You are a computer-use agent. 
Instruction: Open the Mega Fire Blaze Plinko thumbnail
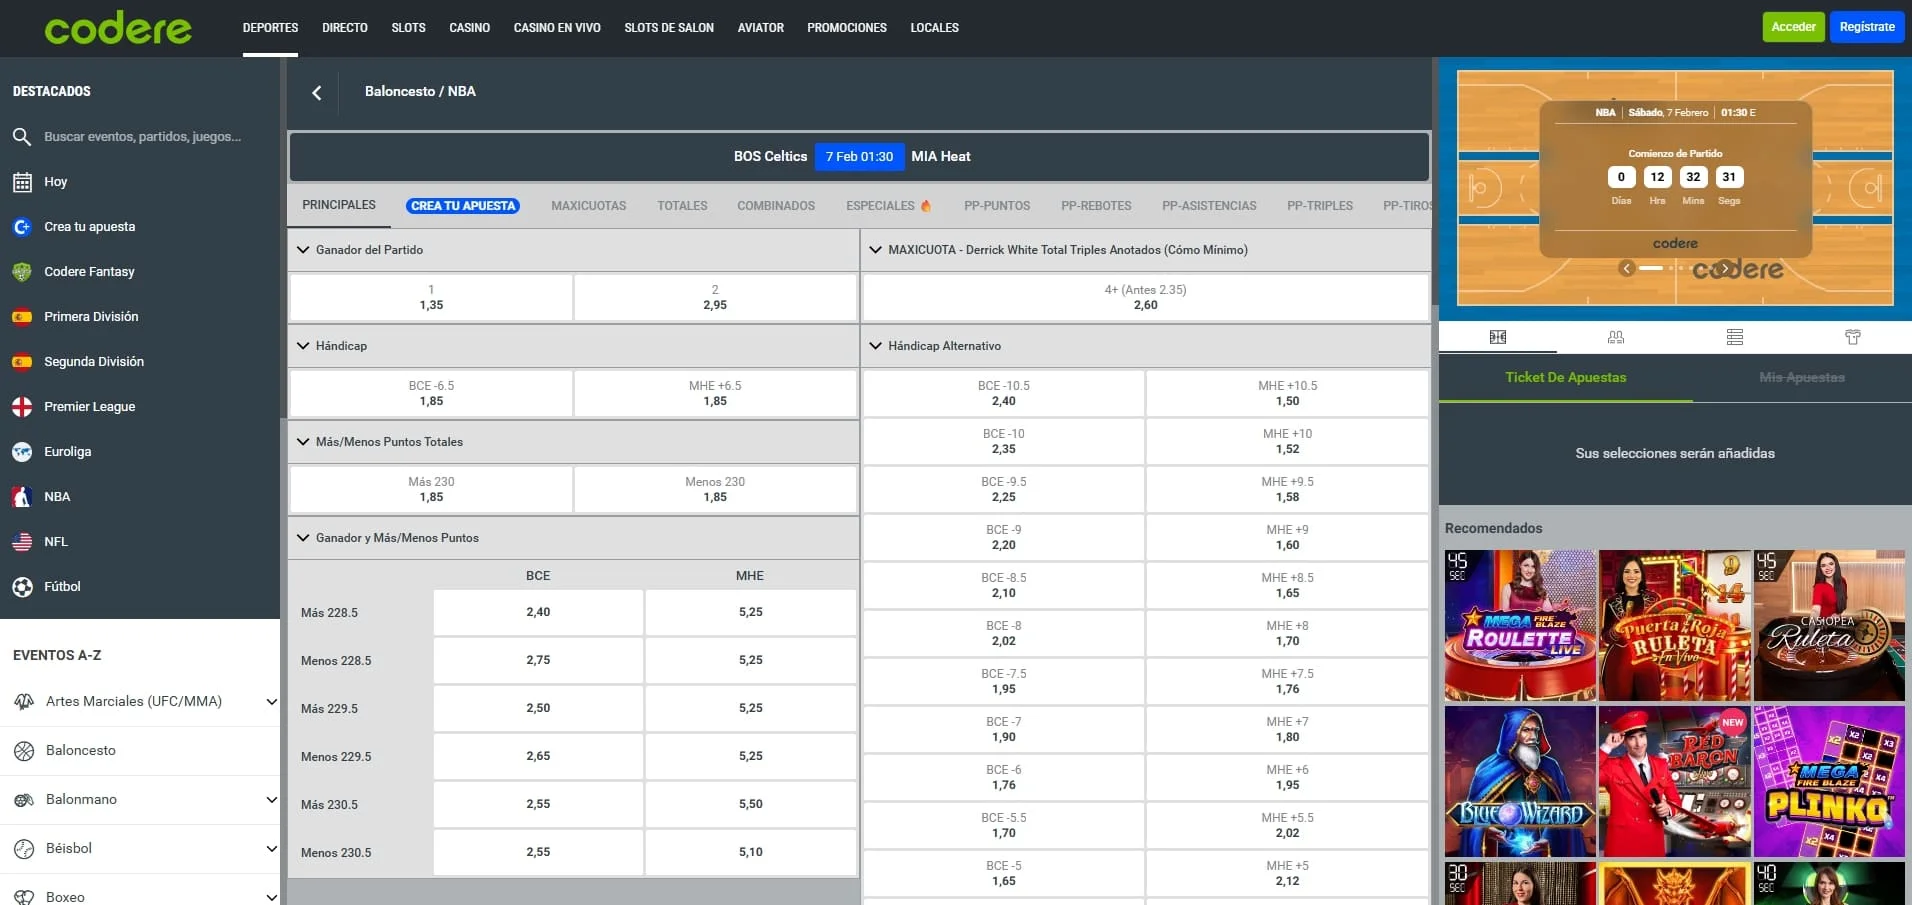(1829, 781)
